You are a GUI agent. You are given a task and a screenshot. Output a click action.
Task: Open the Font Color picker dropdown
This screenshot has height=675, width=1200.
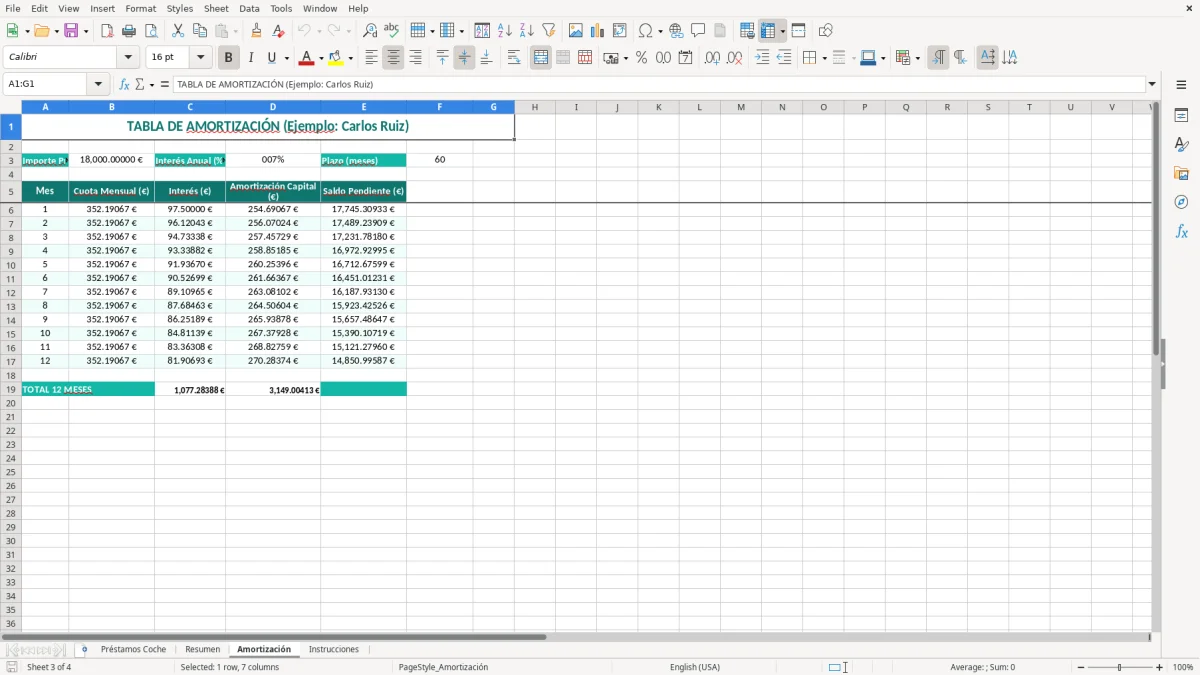pos(320,58)
